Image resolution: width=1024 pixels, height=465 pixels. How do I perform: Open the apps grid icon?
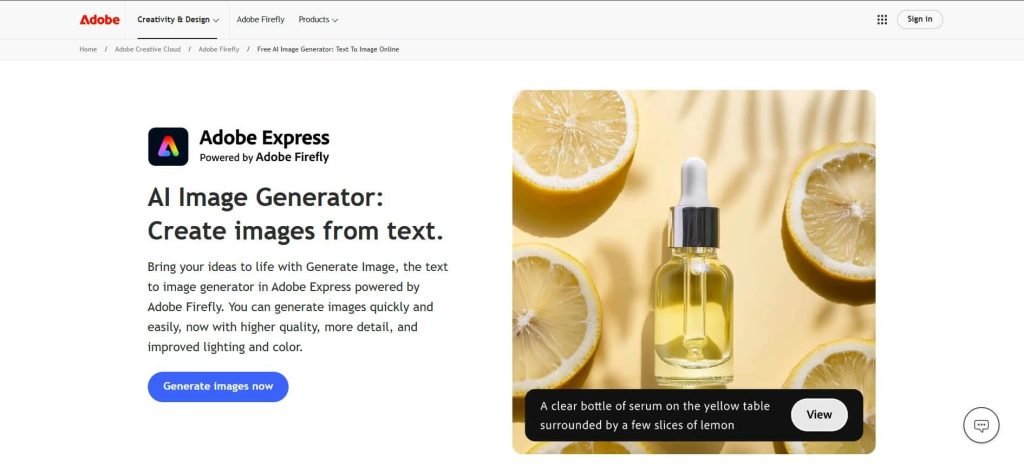(882, 20)
